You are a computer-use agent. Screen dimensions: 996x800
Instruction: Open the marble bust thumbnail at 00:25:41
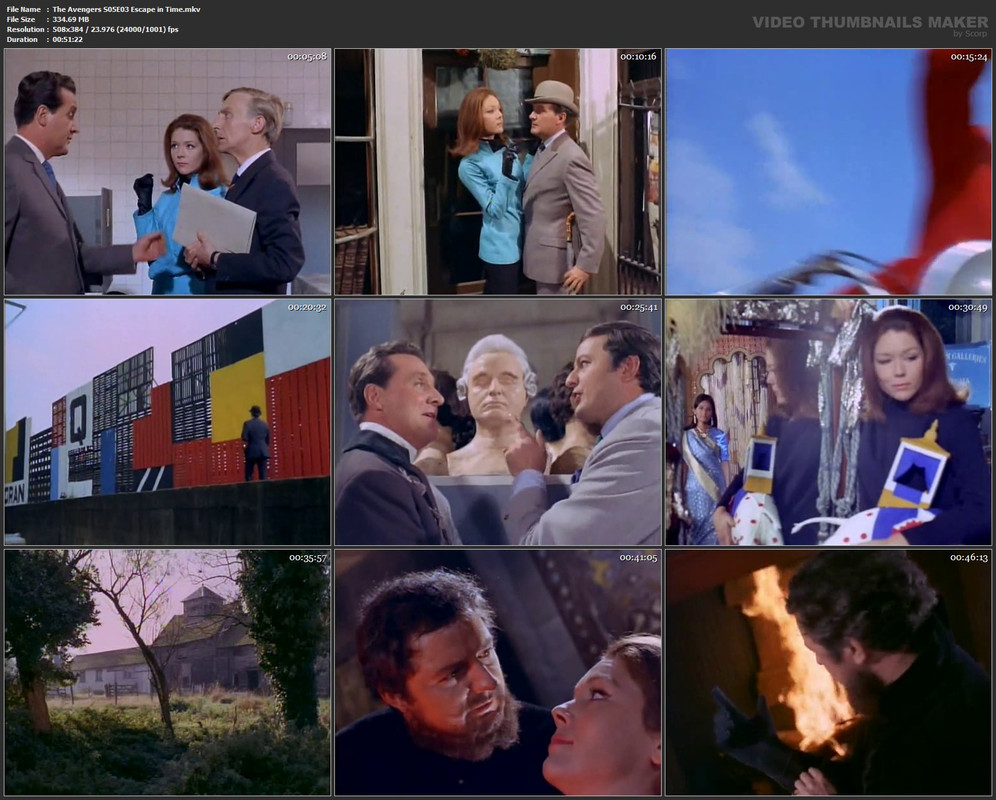click(x=498, y=422)
